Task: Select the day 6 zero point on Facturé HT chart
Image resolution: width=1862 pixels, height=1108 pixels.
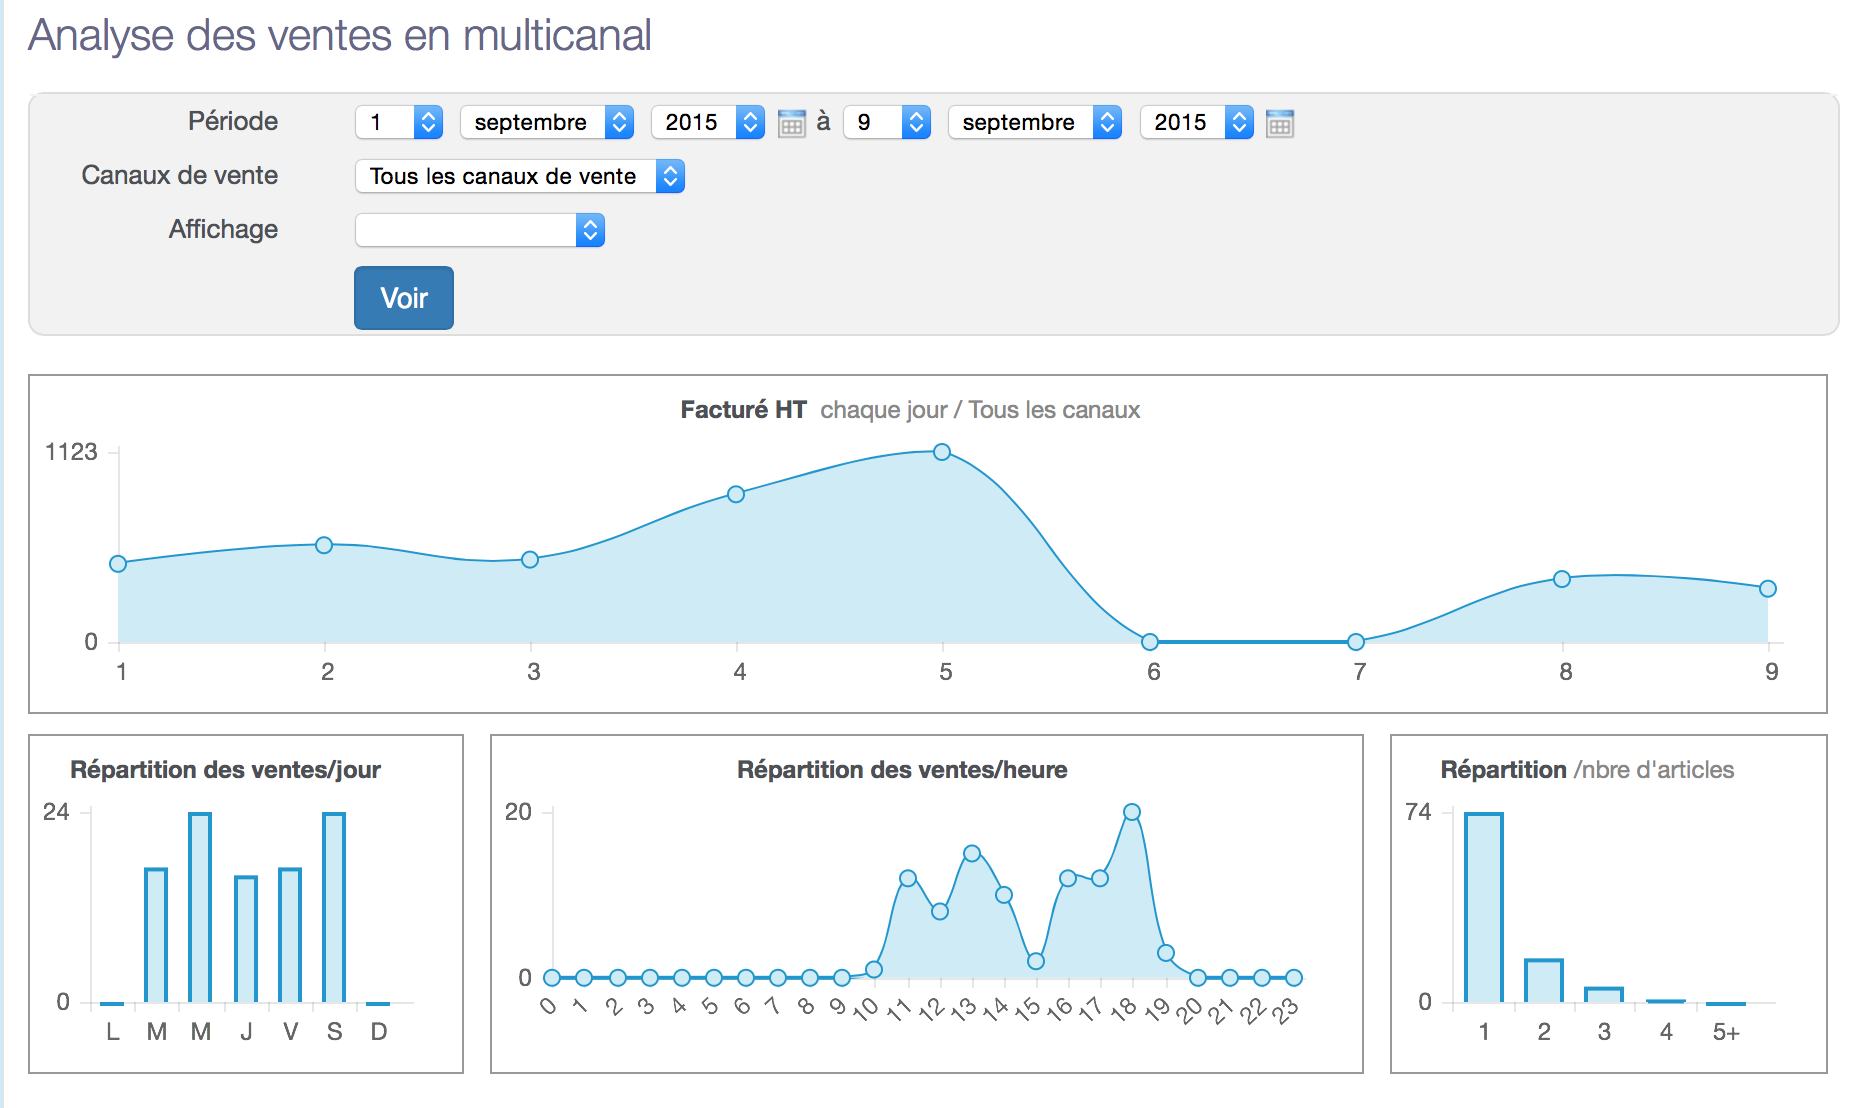Action: tap(1150, 642)
